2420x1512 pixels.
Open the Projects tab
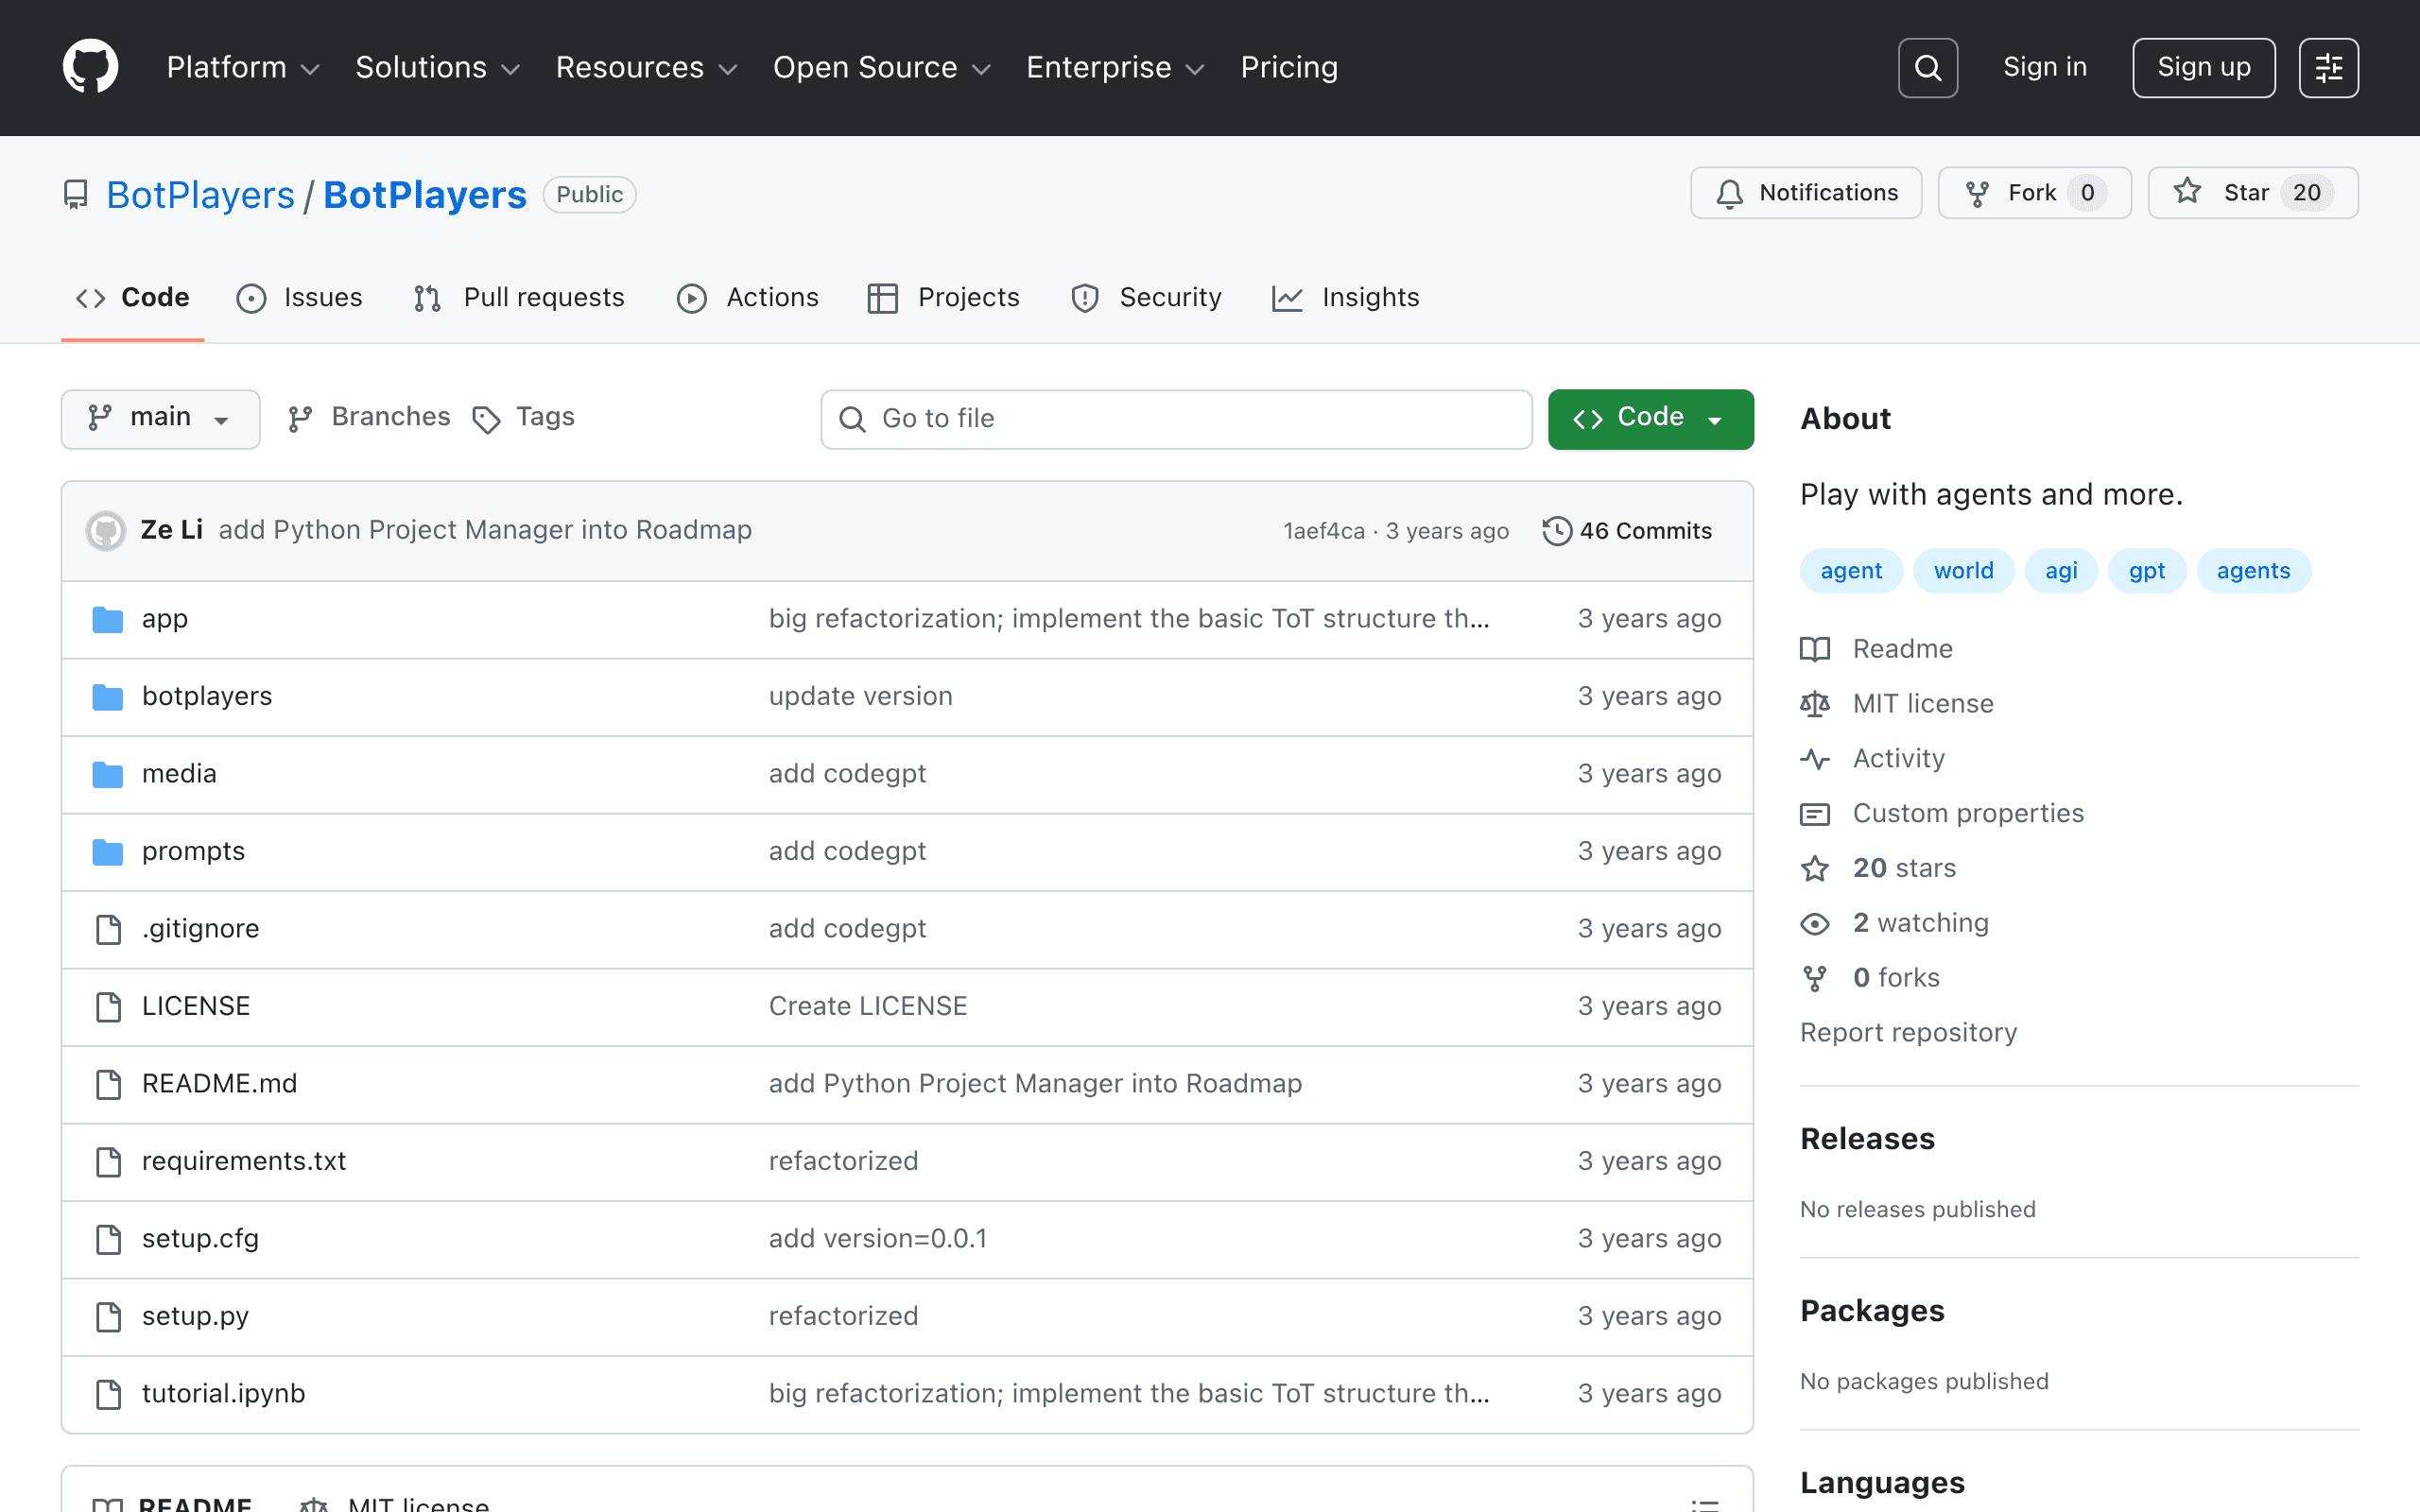point(943,298)
